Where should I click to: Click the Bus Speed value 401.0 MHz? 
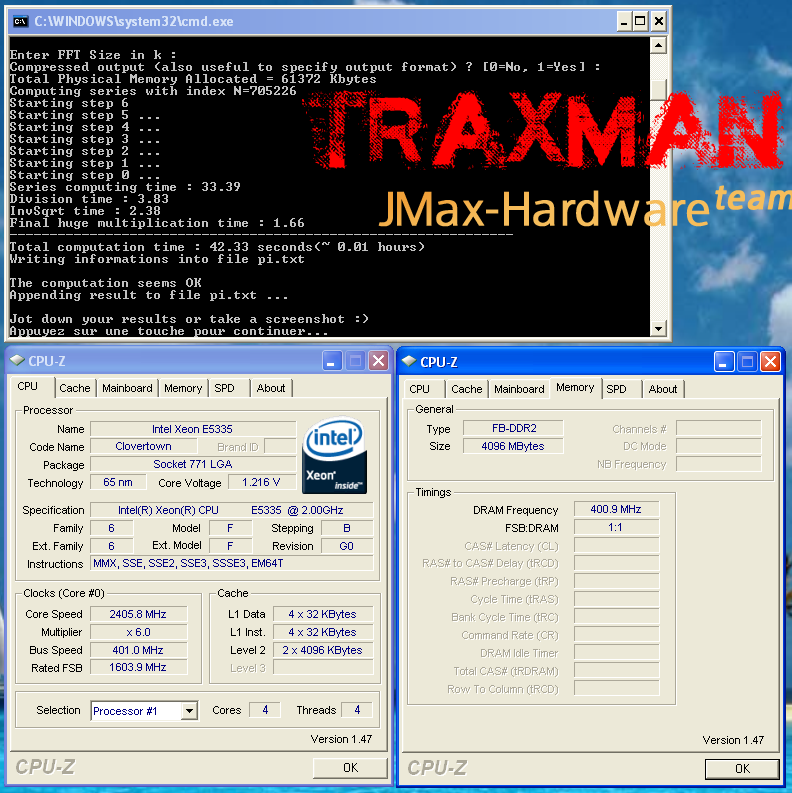coord(138,650)
